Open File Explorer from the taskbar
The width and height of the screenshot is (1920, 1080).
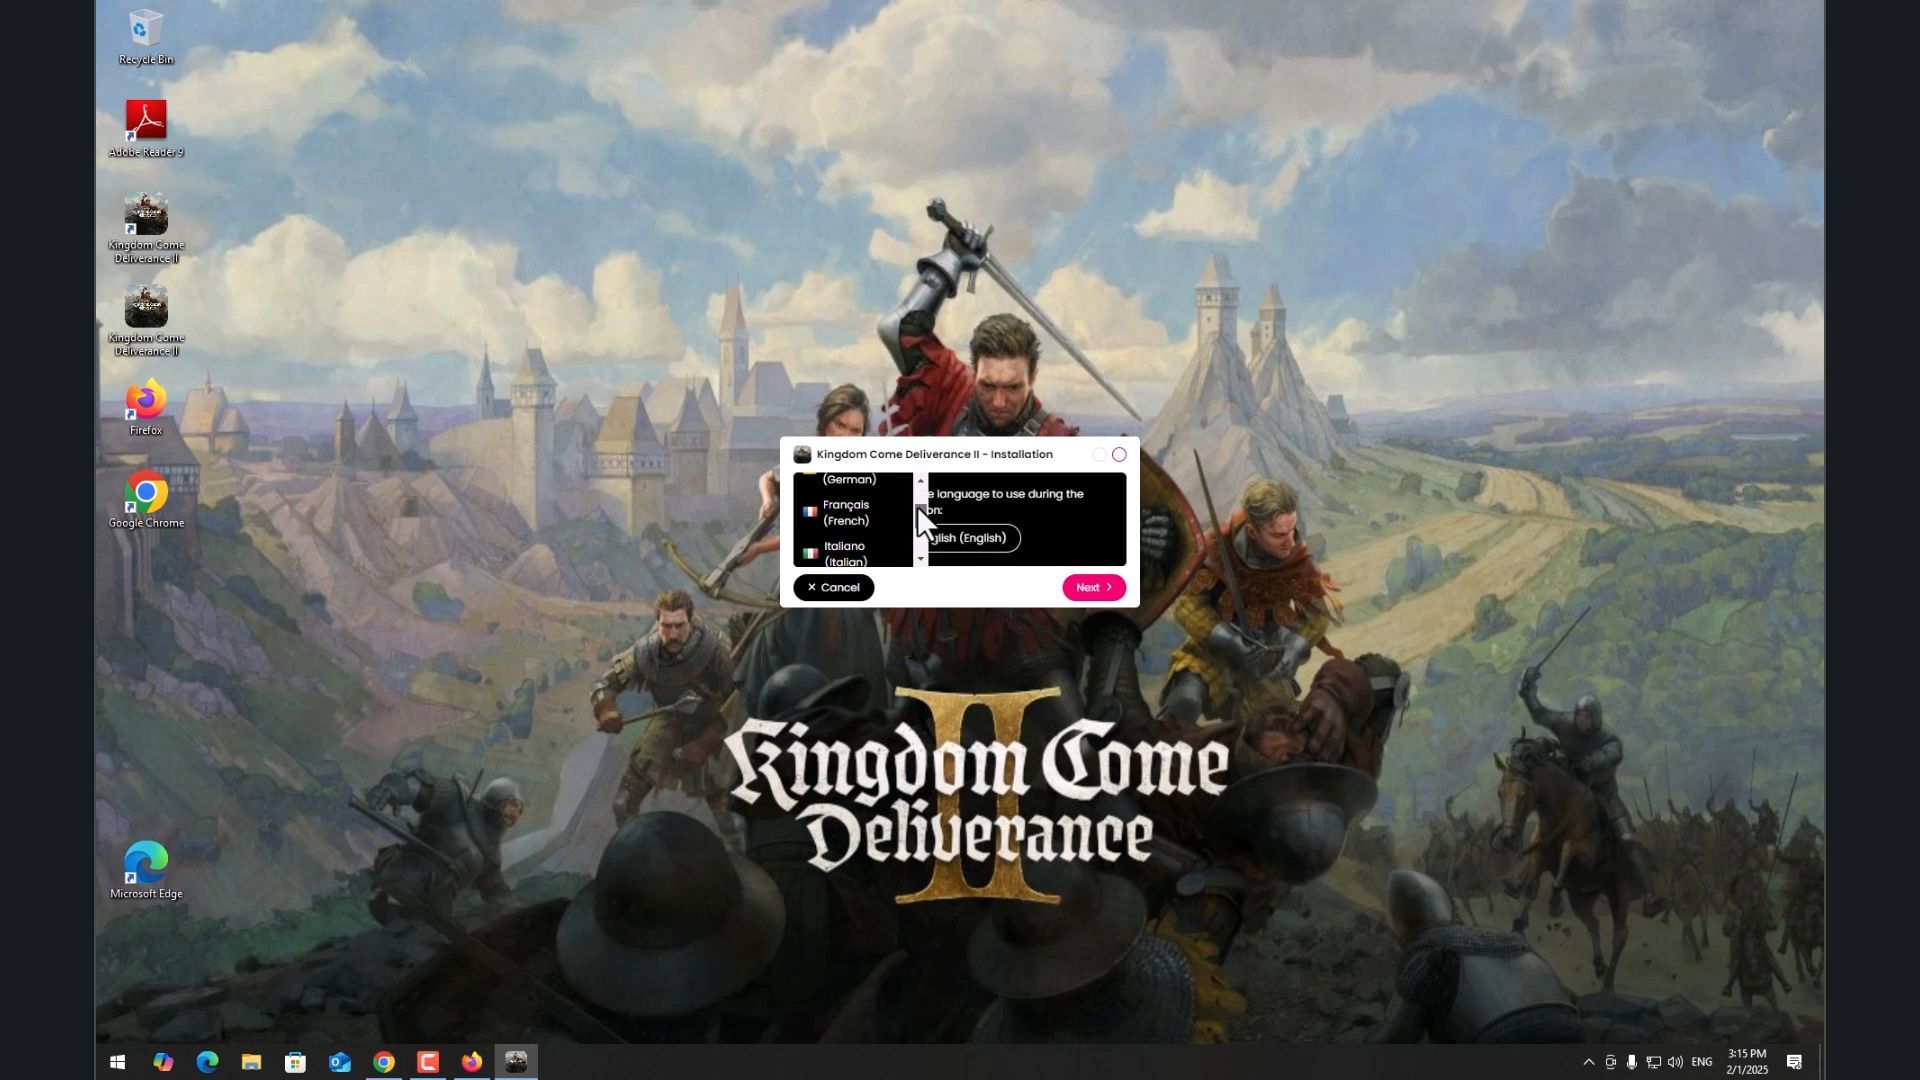click(x=251, y=1062)
